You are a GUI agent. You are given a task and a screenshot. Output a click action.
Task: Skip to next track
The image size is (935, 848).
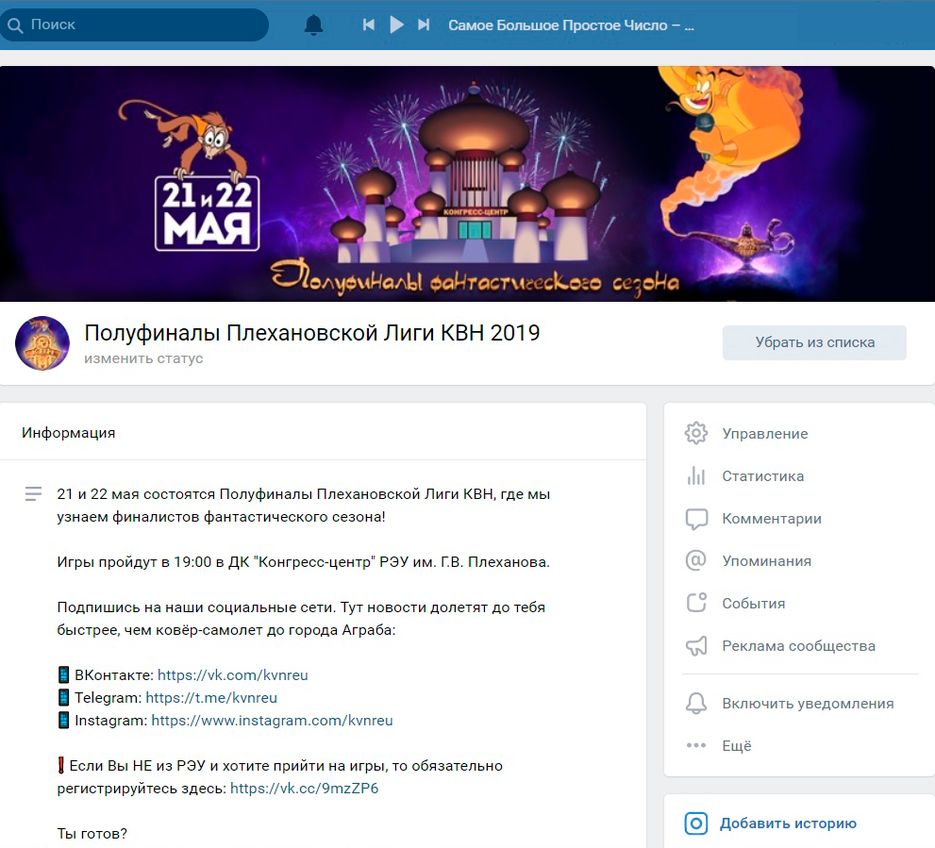[x=423, y=24]
